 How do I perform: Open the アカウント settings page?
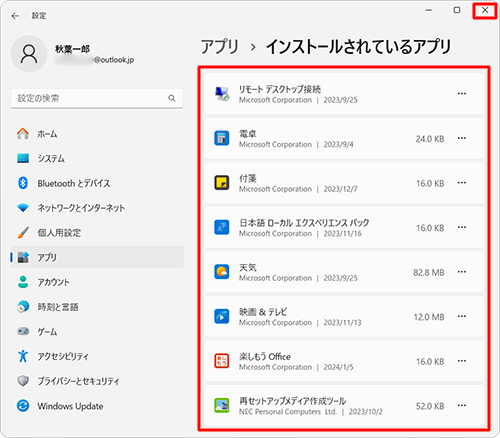tap(97, 282)
